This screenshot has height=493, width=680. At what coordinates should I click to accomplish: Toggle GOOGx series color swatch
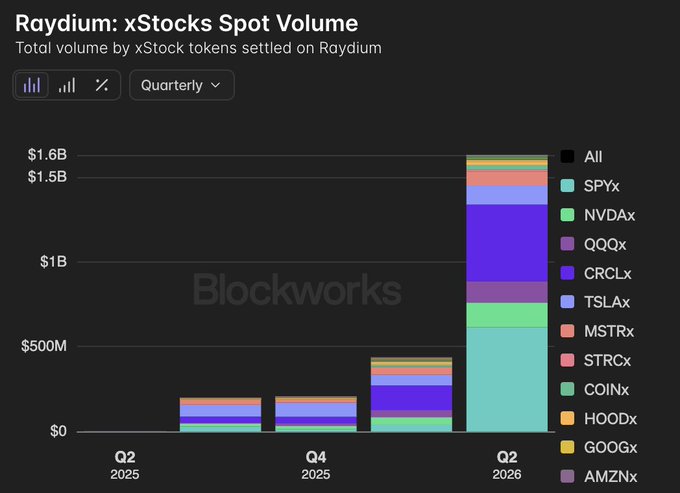[x=567, y=447]
